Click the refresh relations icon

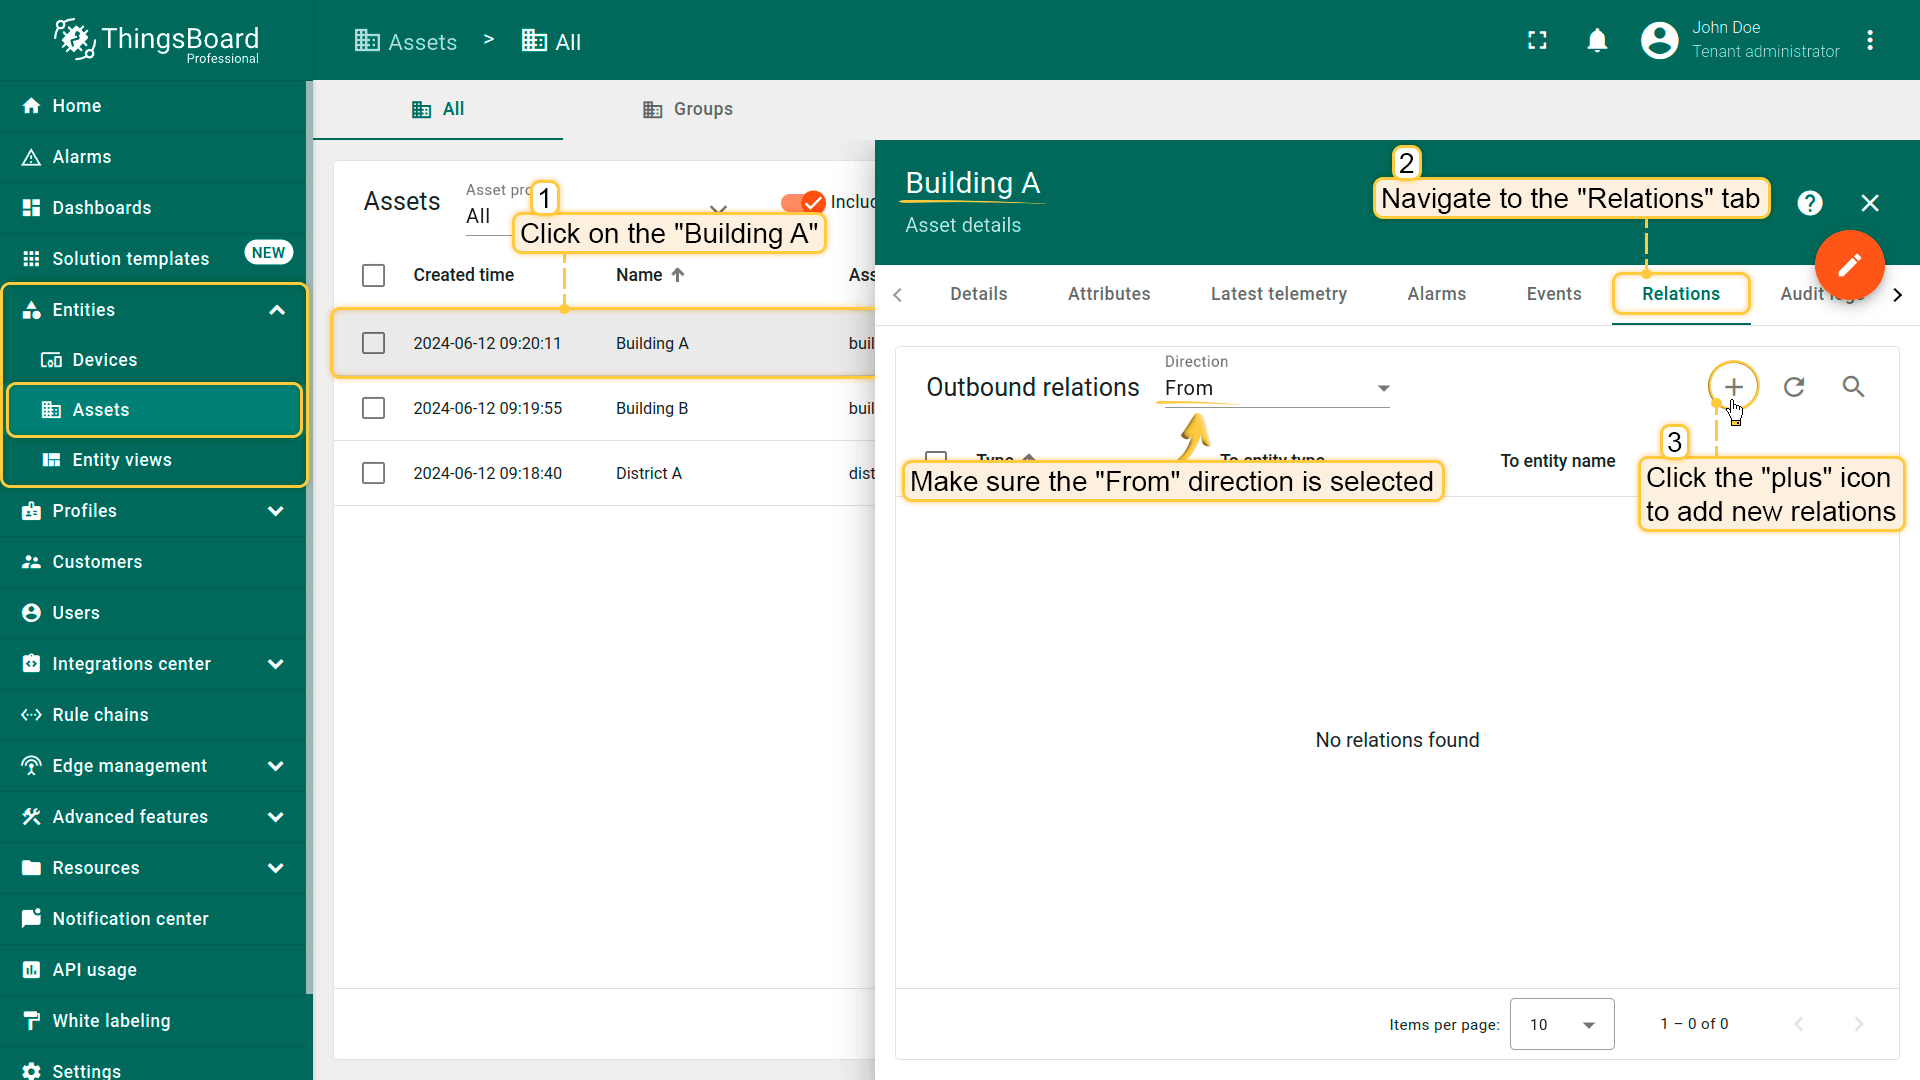coord(1794,387)
